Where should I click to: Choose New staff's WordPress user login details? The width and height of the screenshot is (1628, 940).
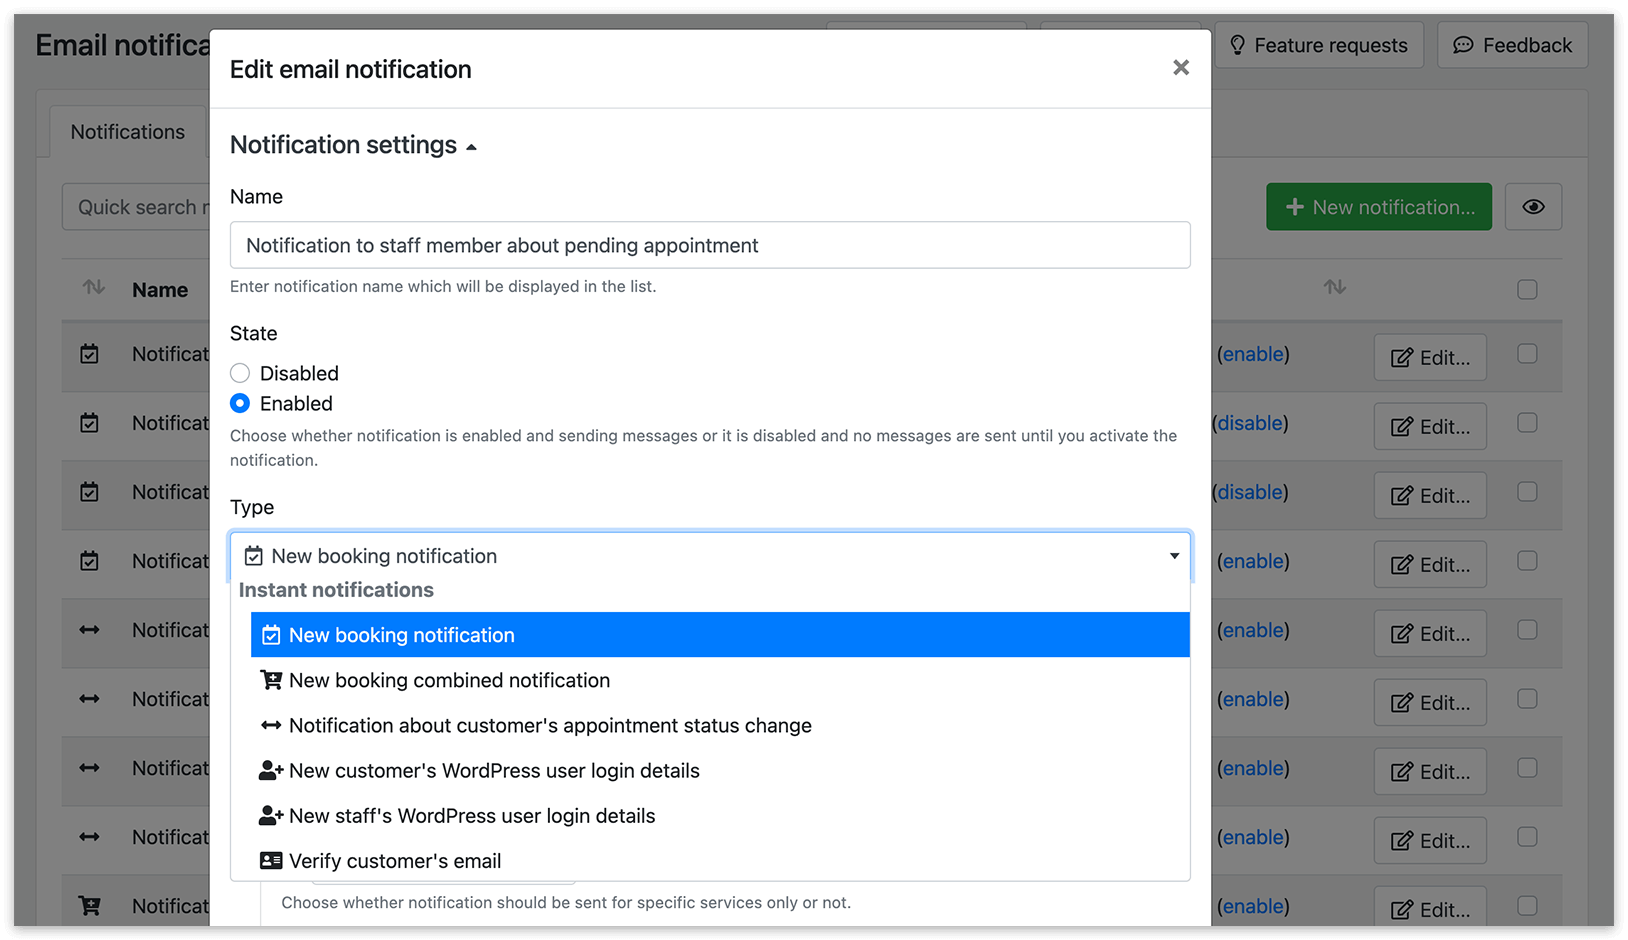(720, 815)
